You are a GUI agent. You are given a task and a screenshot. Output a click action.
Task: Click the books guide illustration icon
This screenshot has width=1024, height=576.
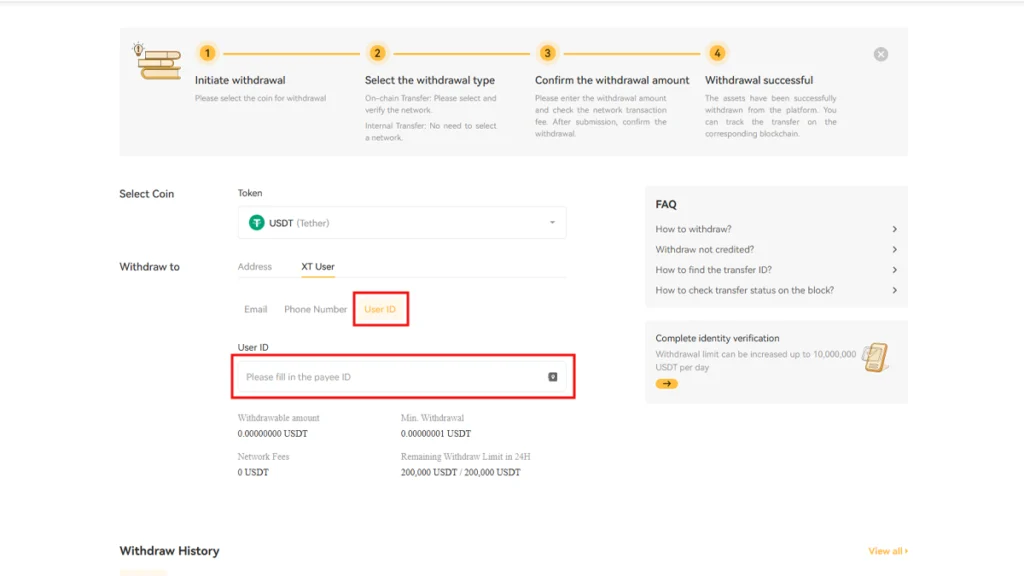[x=157, y=61]
